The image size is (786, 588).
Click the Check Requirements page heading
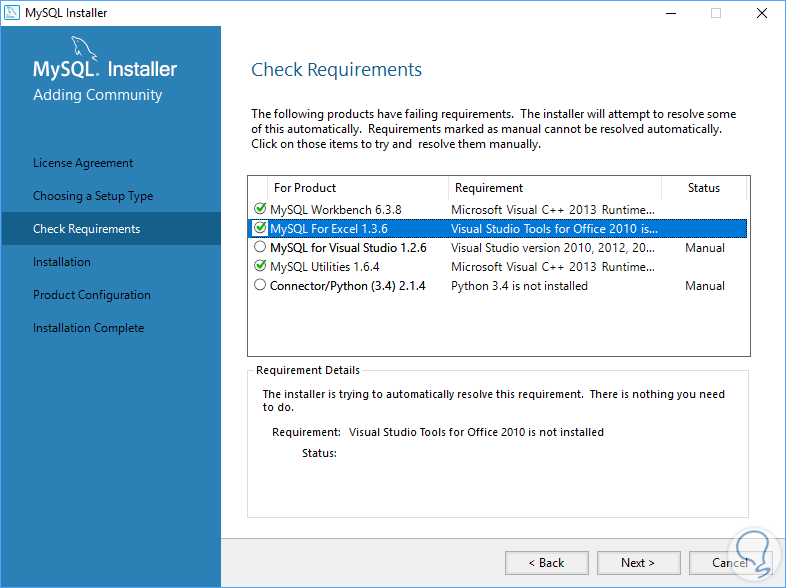[336, 70]
